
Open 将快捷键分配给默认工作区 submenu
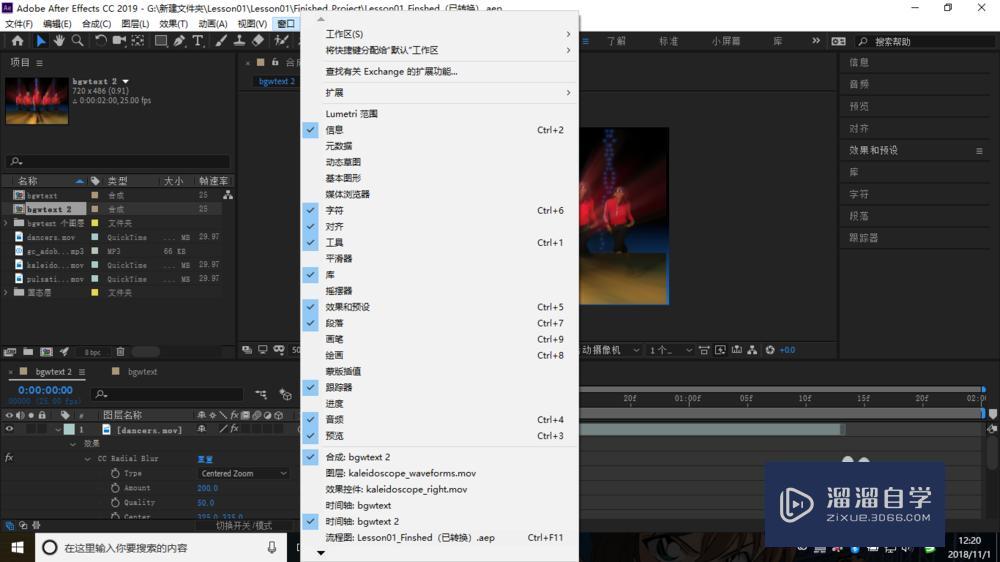(439, 50)
